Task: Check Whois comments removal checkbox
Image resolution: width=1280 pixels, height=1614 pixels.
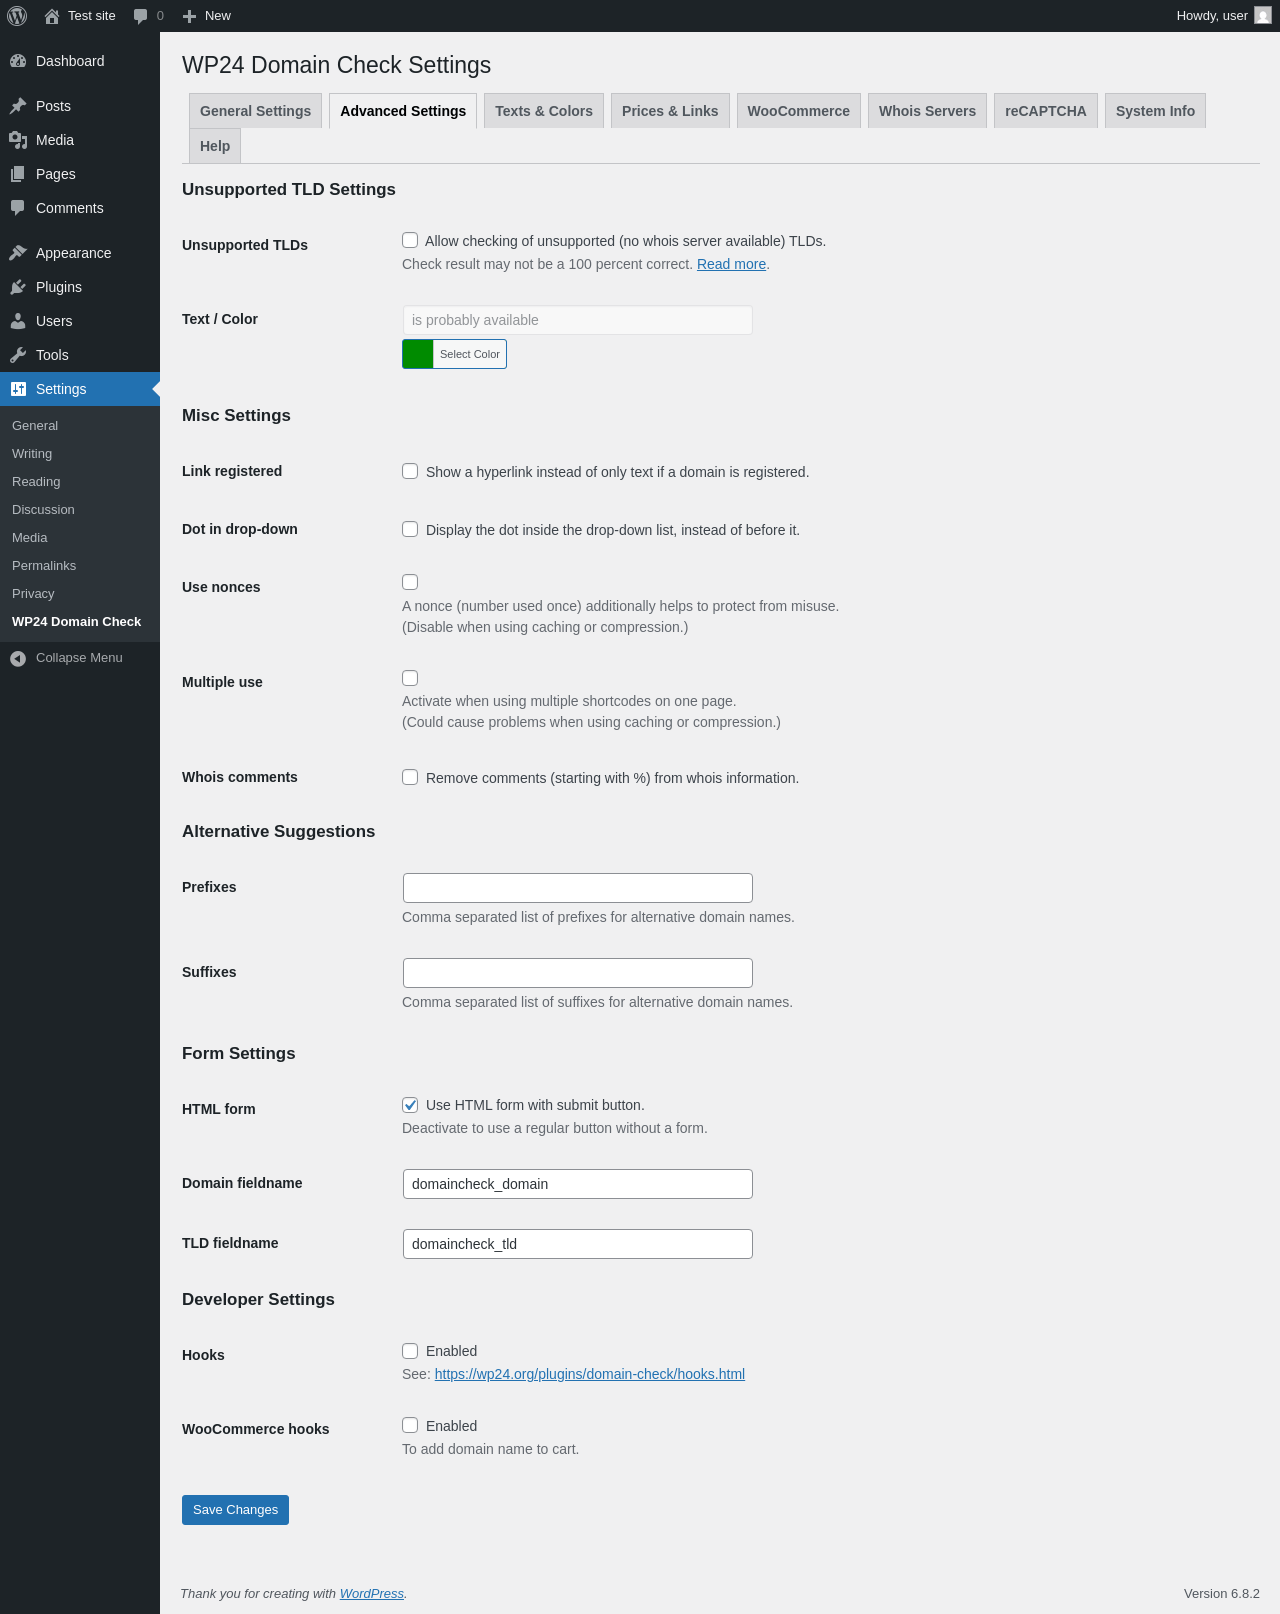Action: [x=410, y=777]
